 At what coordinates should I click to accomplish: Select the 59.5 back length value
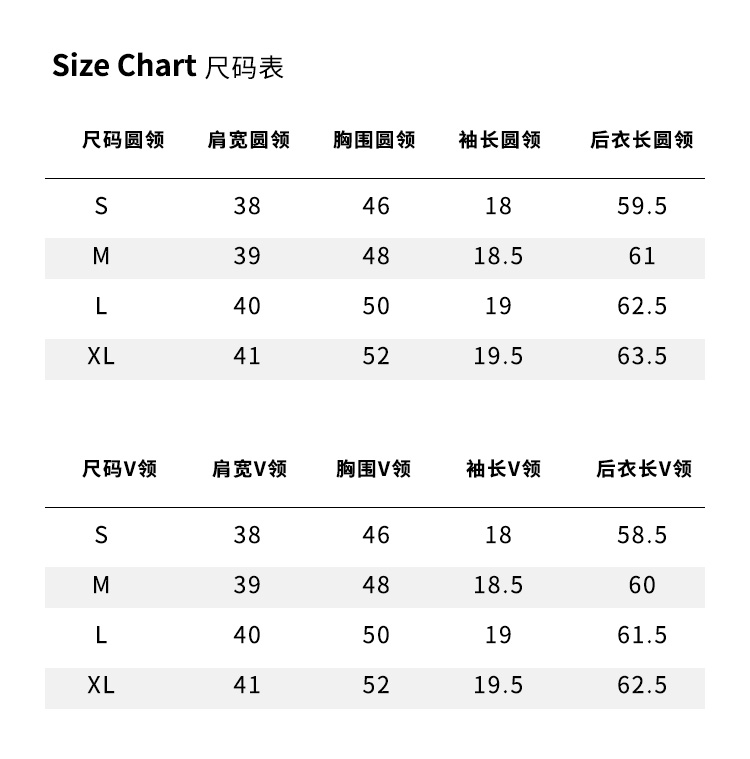click(x=642, y=206)
